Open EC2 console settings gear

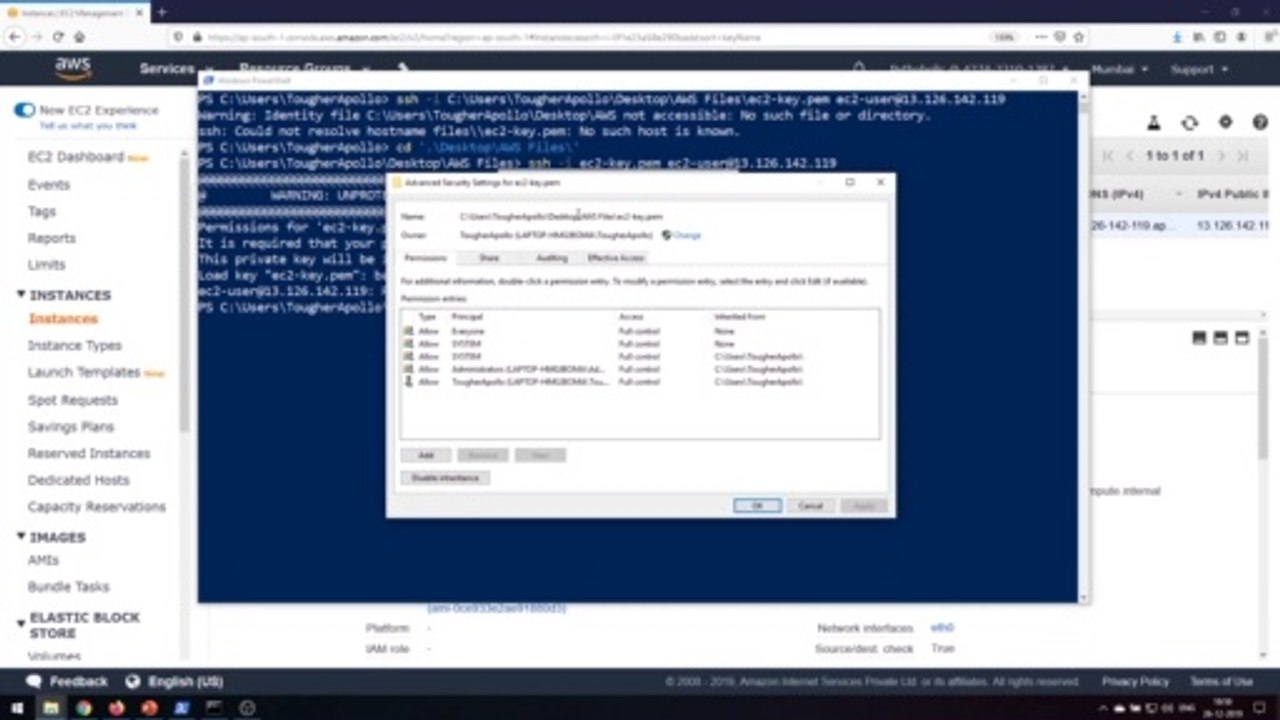1225,123
